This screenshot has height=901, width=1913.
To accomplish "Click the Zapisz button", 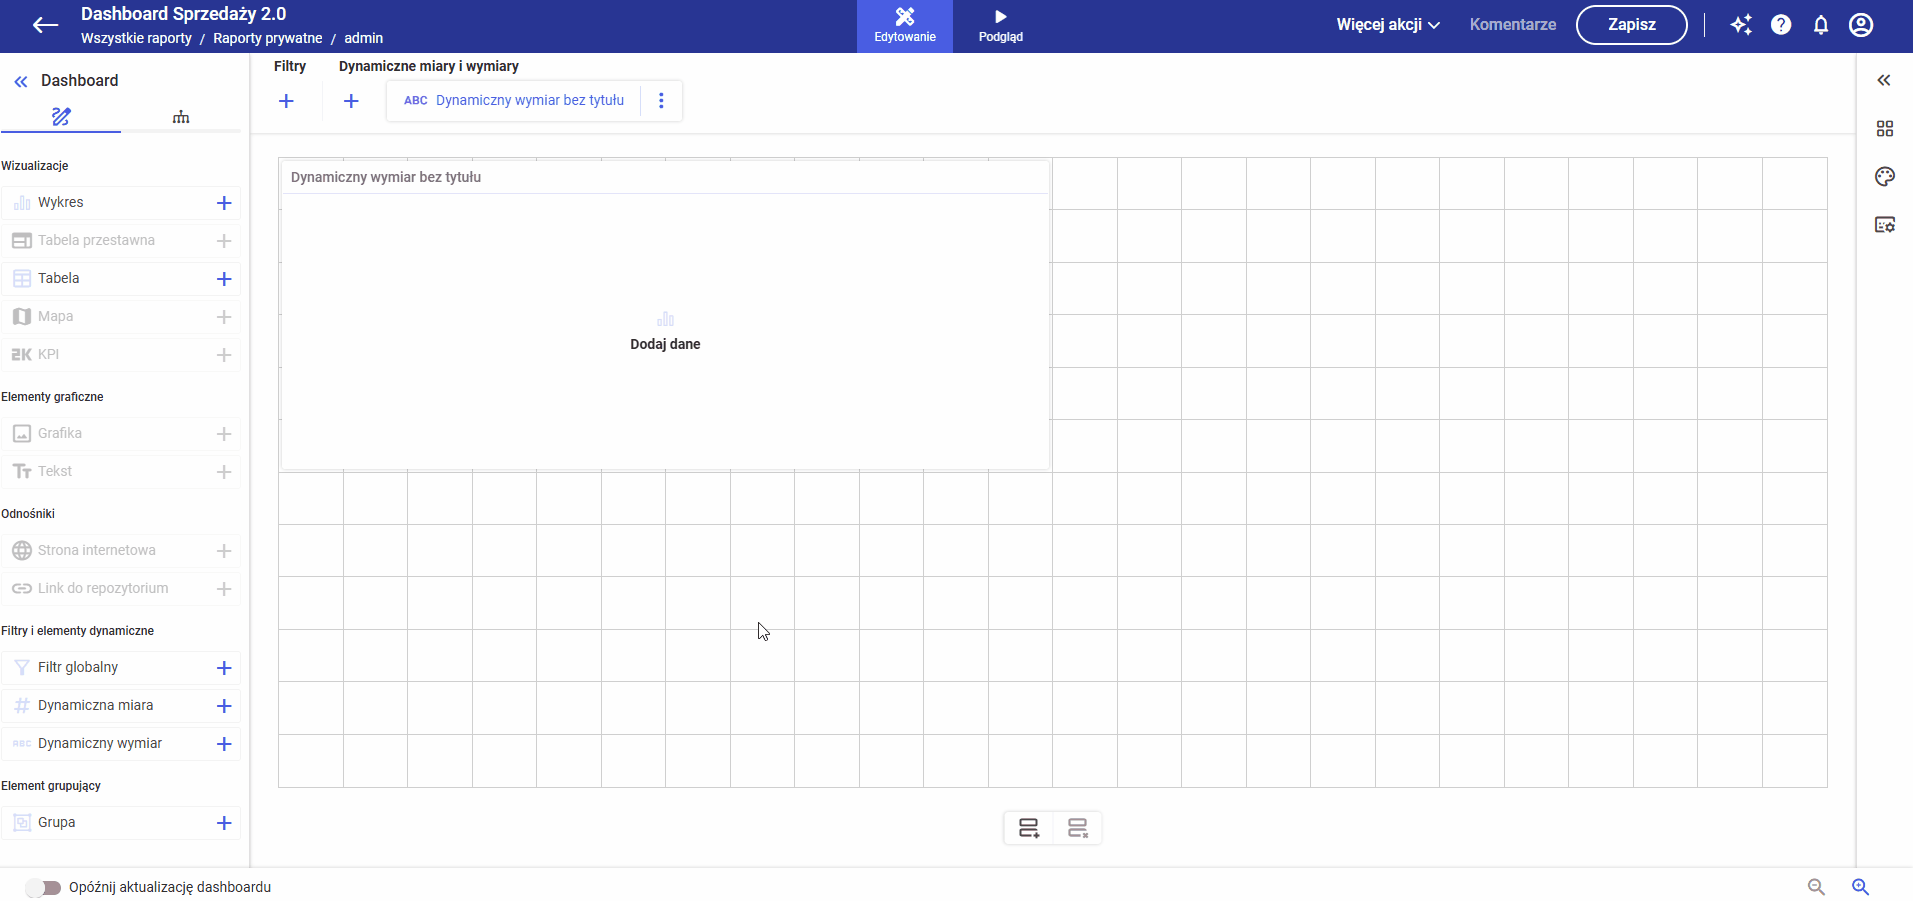I will 1631,25.
